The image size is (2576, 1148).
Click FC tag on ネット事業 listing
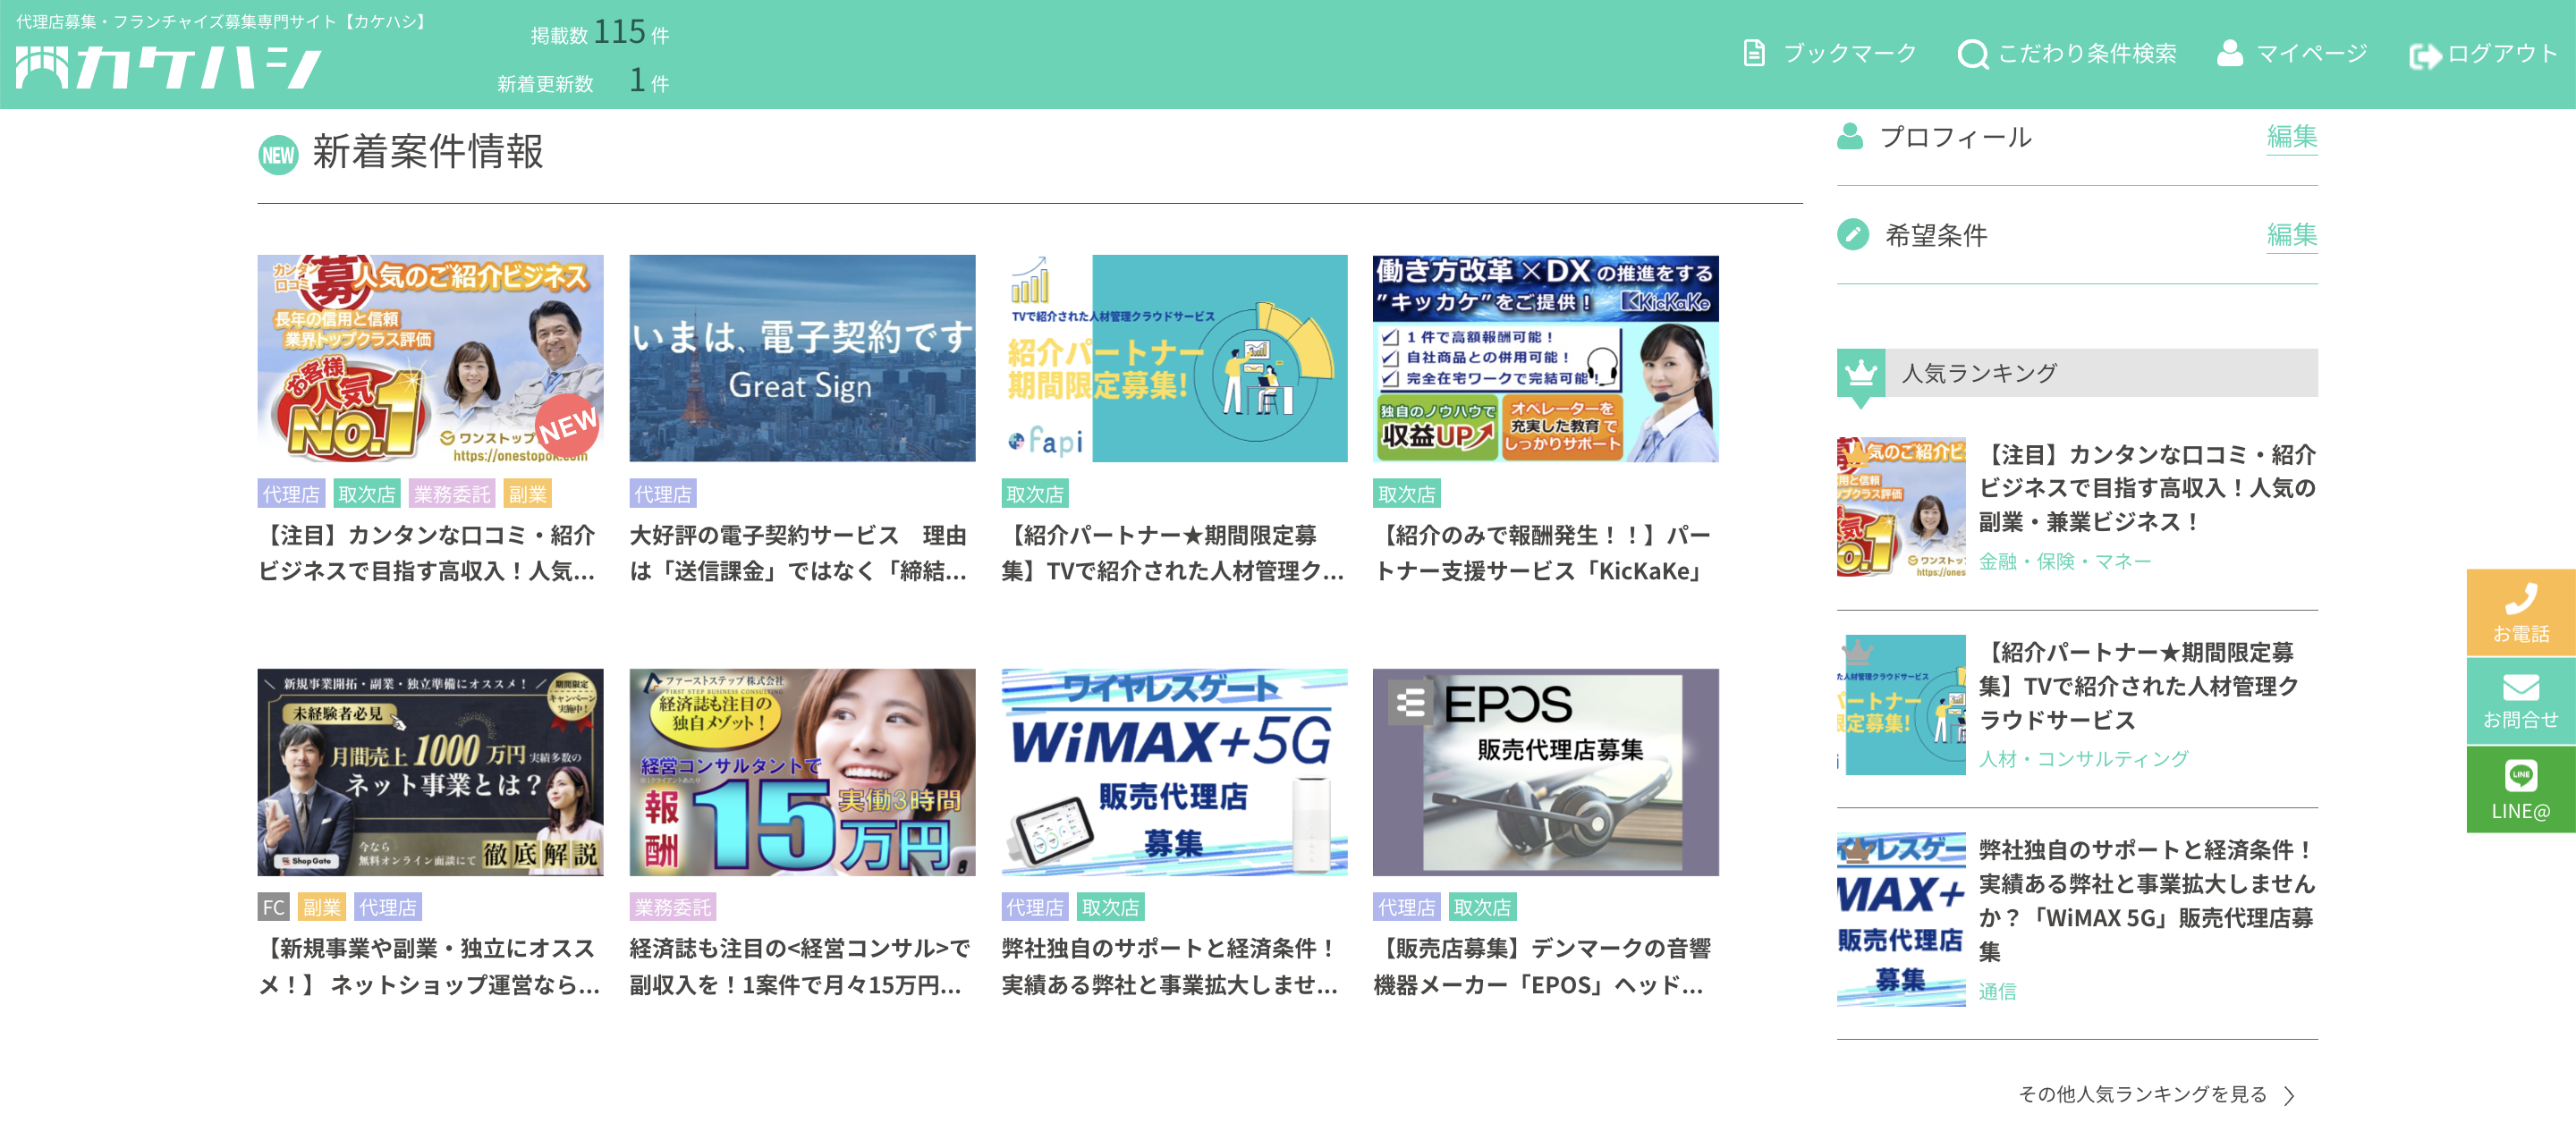pyautogui.click(x=273, y=908)
